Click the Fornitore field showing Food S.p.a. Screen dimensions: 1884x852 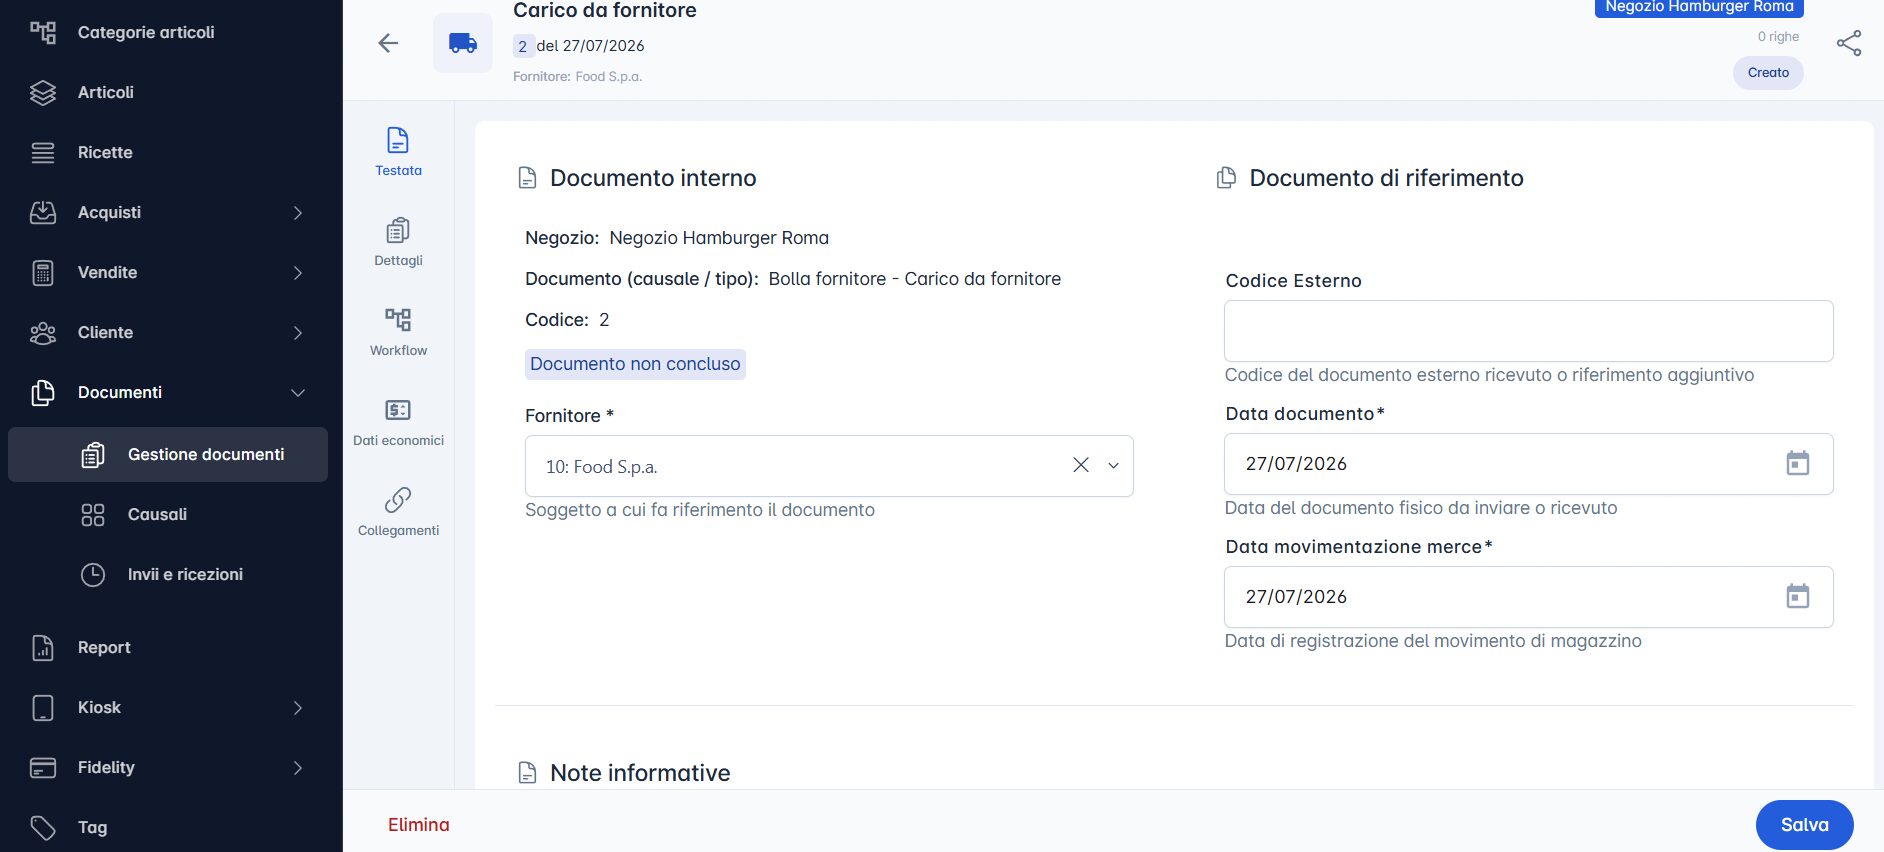[x=829, y=466]
